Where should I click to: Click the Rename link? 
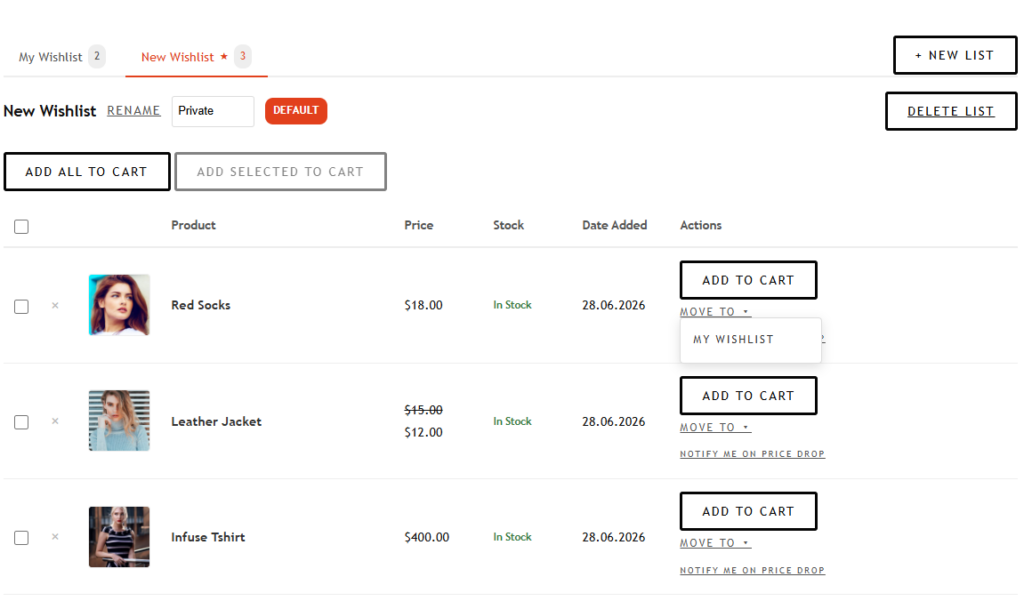(x=134, y=110)
